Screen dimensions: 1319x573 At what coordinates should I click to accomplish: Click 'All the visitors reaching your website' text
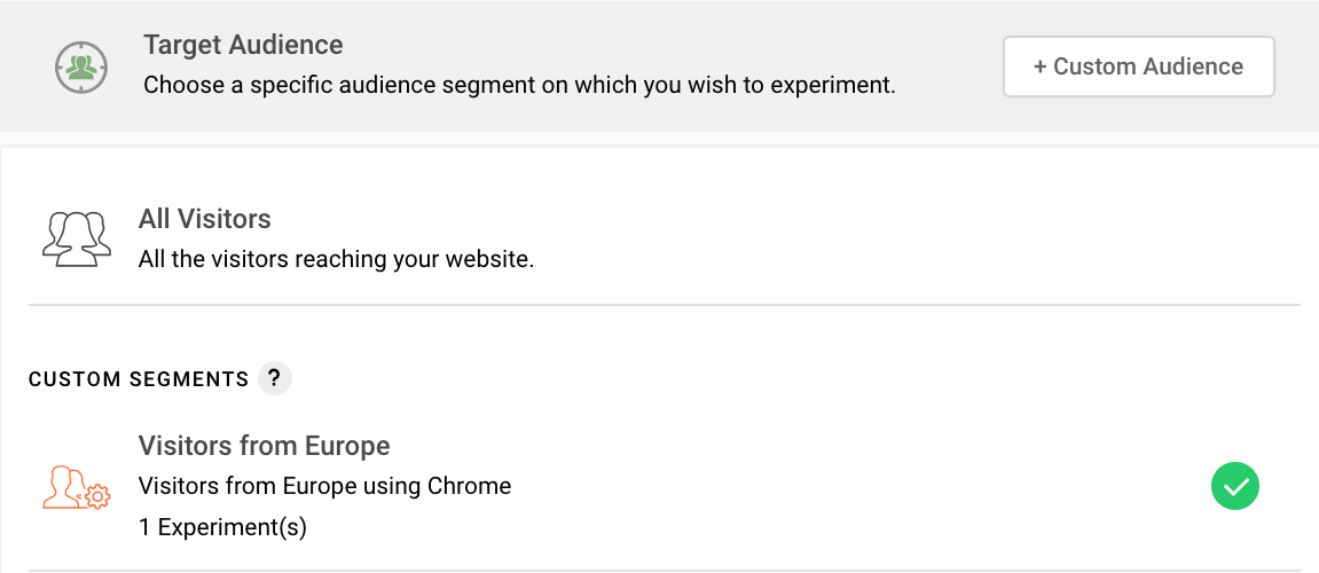[x=336, y=260]
